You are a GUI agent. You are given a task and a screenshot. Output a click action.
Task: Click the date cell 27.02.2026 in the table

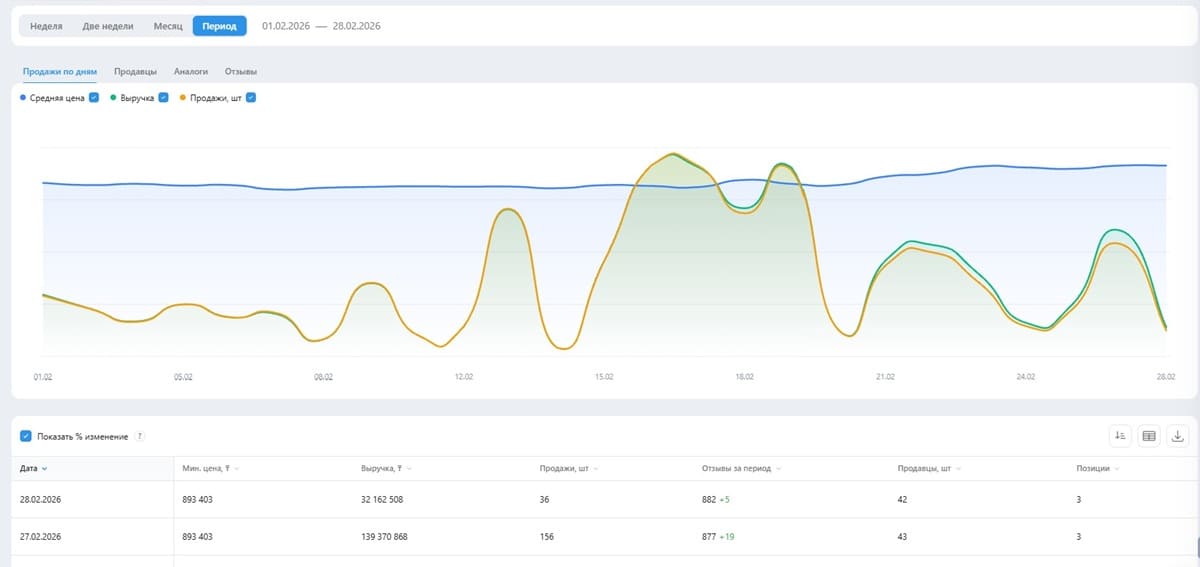[41, 536]
